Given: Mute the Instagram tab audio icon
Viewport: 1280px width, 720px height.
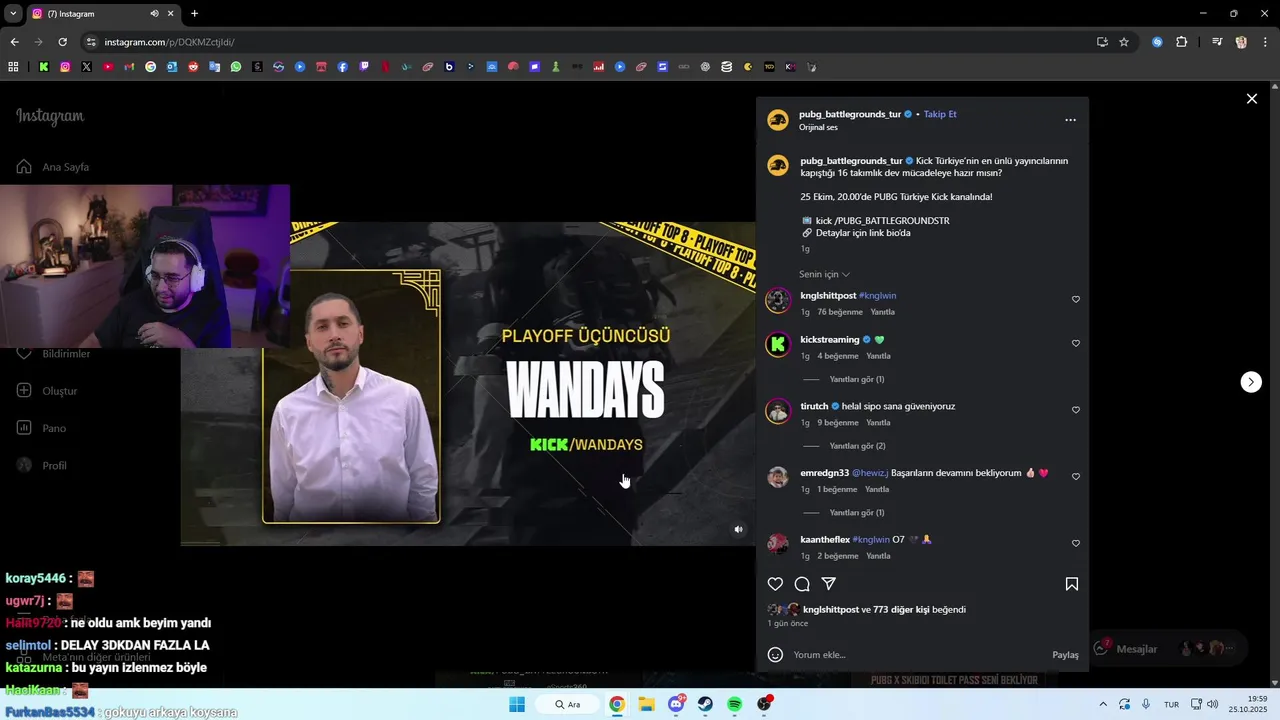Looking at the screenshot, I should pyautogui.click(x=154, y=14).
